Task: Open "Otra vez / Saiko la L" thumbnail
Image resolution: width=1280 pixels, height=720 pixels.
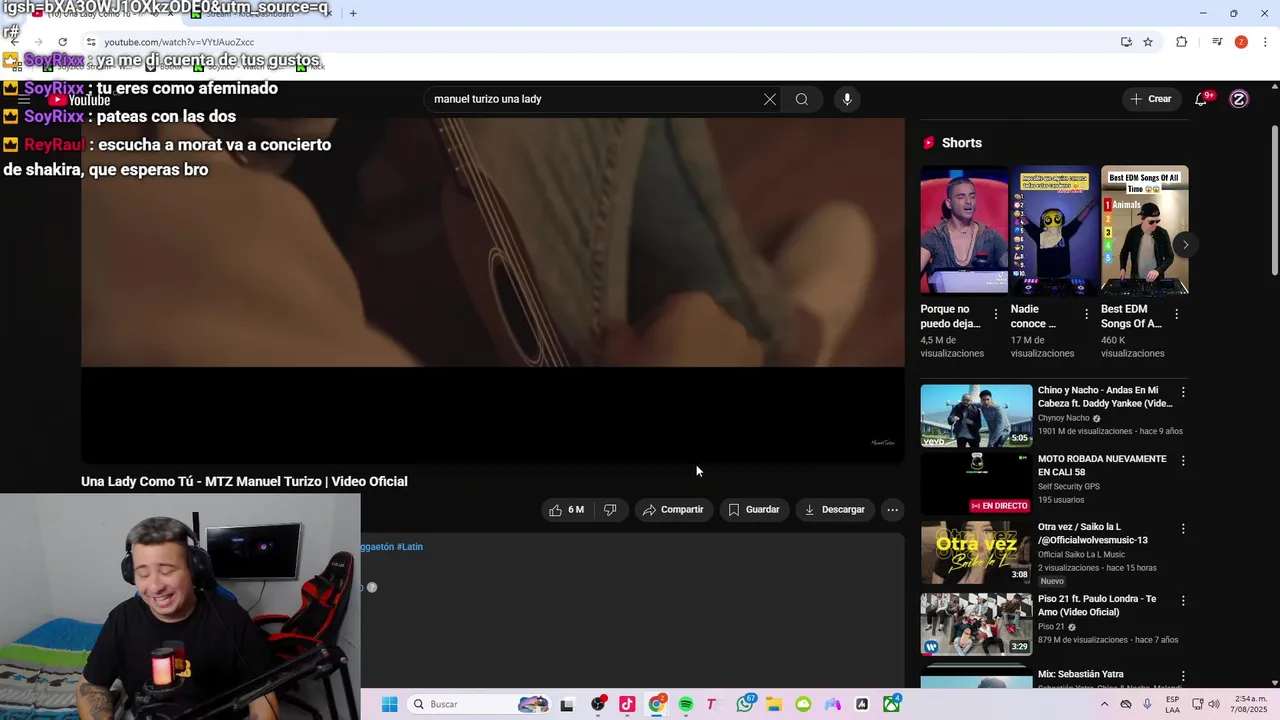Action: click(x=976, y=552)
